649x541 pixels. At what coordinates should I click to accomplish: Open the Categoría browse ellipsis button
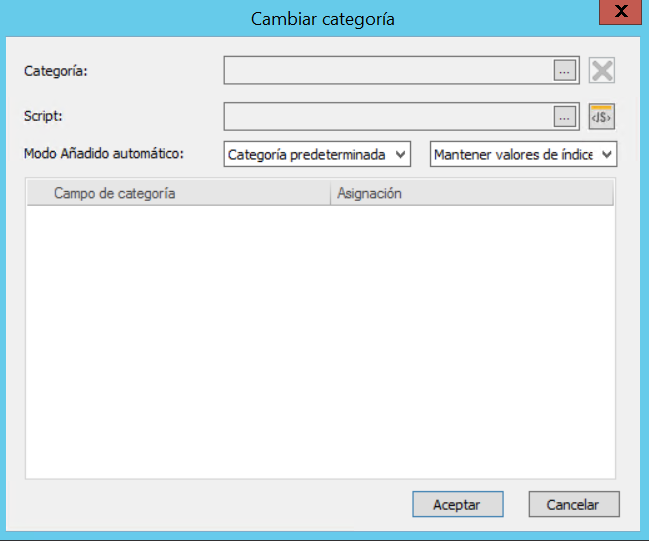[564, 70]
